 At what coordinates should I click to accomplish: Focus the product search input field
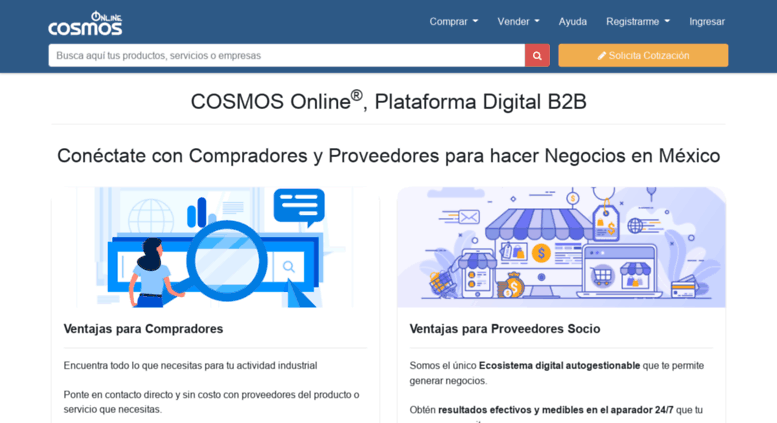287,55
